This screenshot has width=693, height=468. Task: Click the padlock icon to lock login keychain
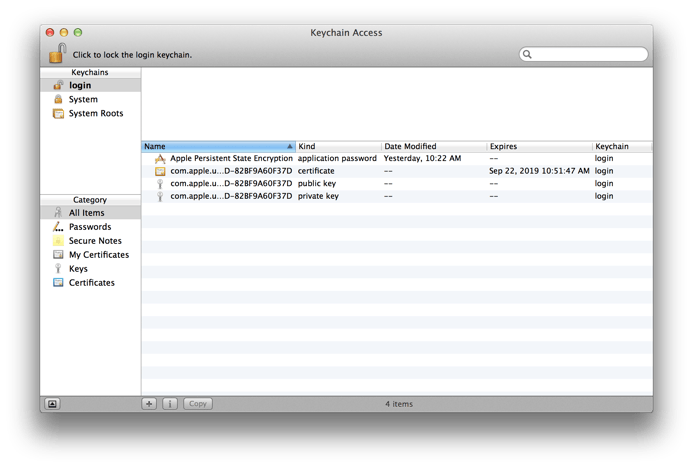[57, 53]
